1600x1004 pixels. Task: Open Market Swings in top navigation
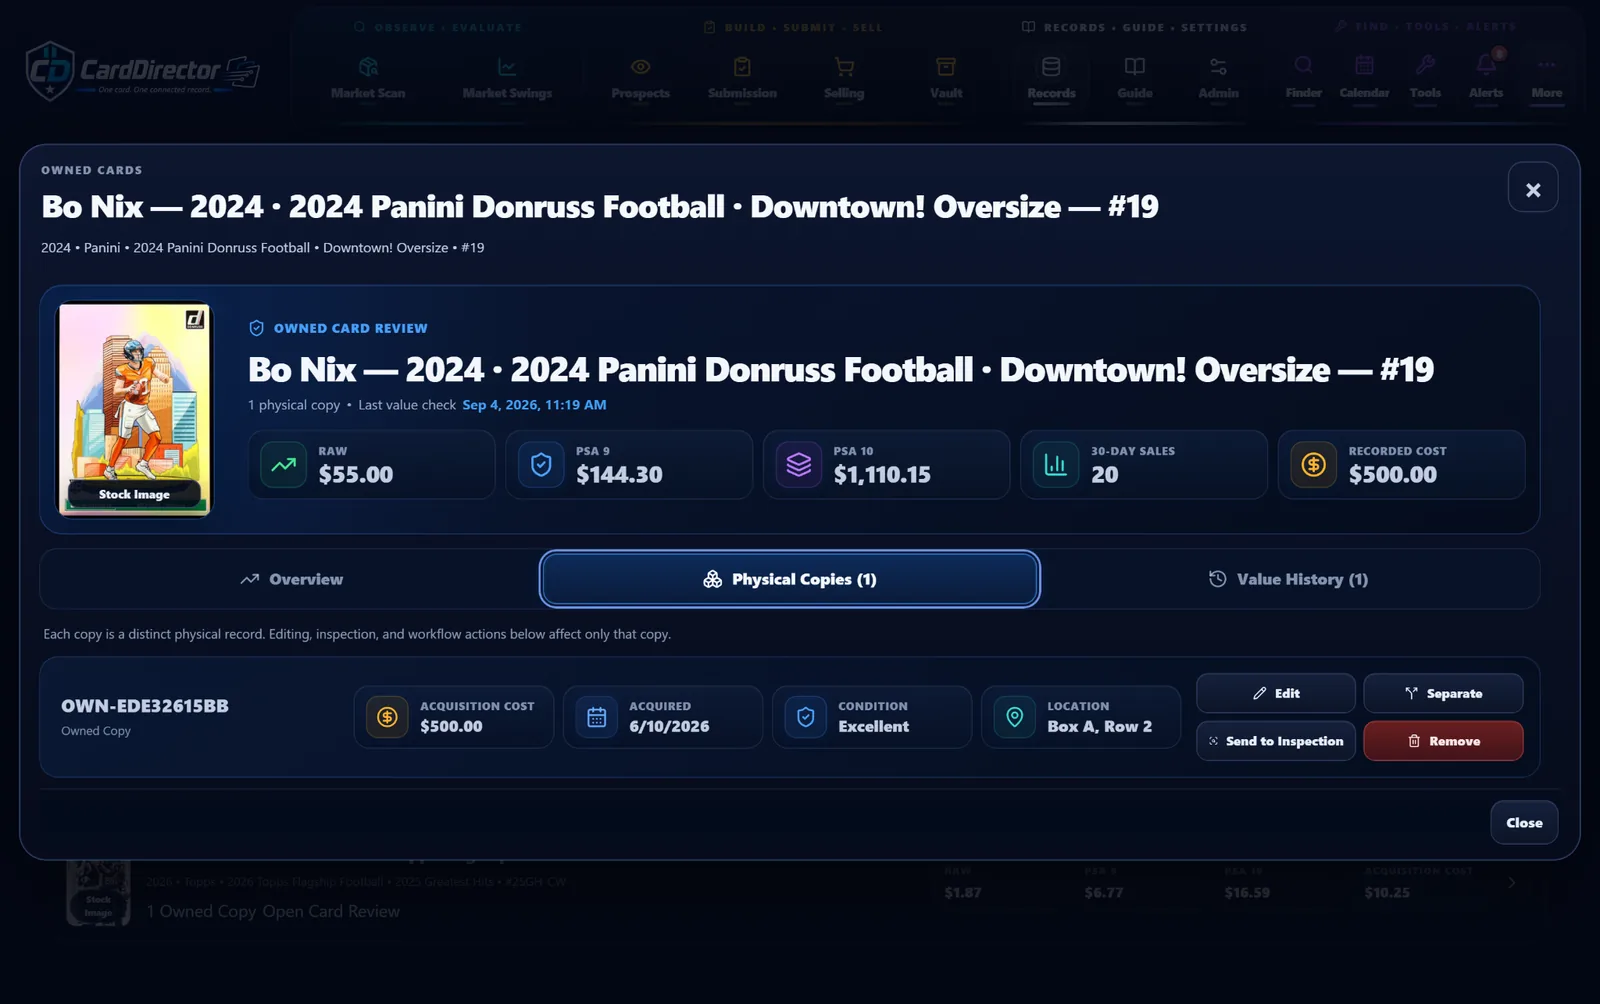507,78
